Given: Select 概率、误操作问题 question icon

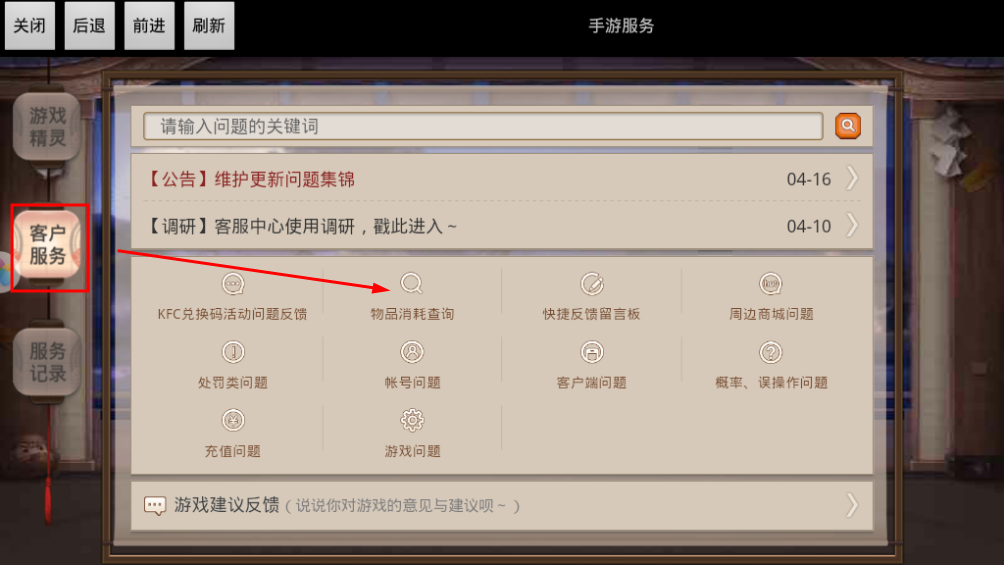Looking at the screenshot, I should pyautogui.click(x=770, y=352).
